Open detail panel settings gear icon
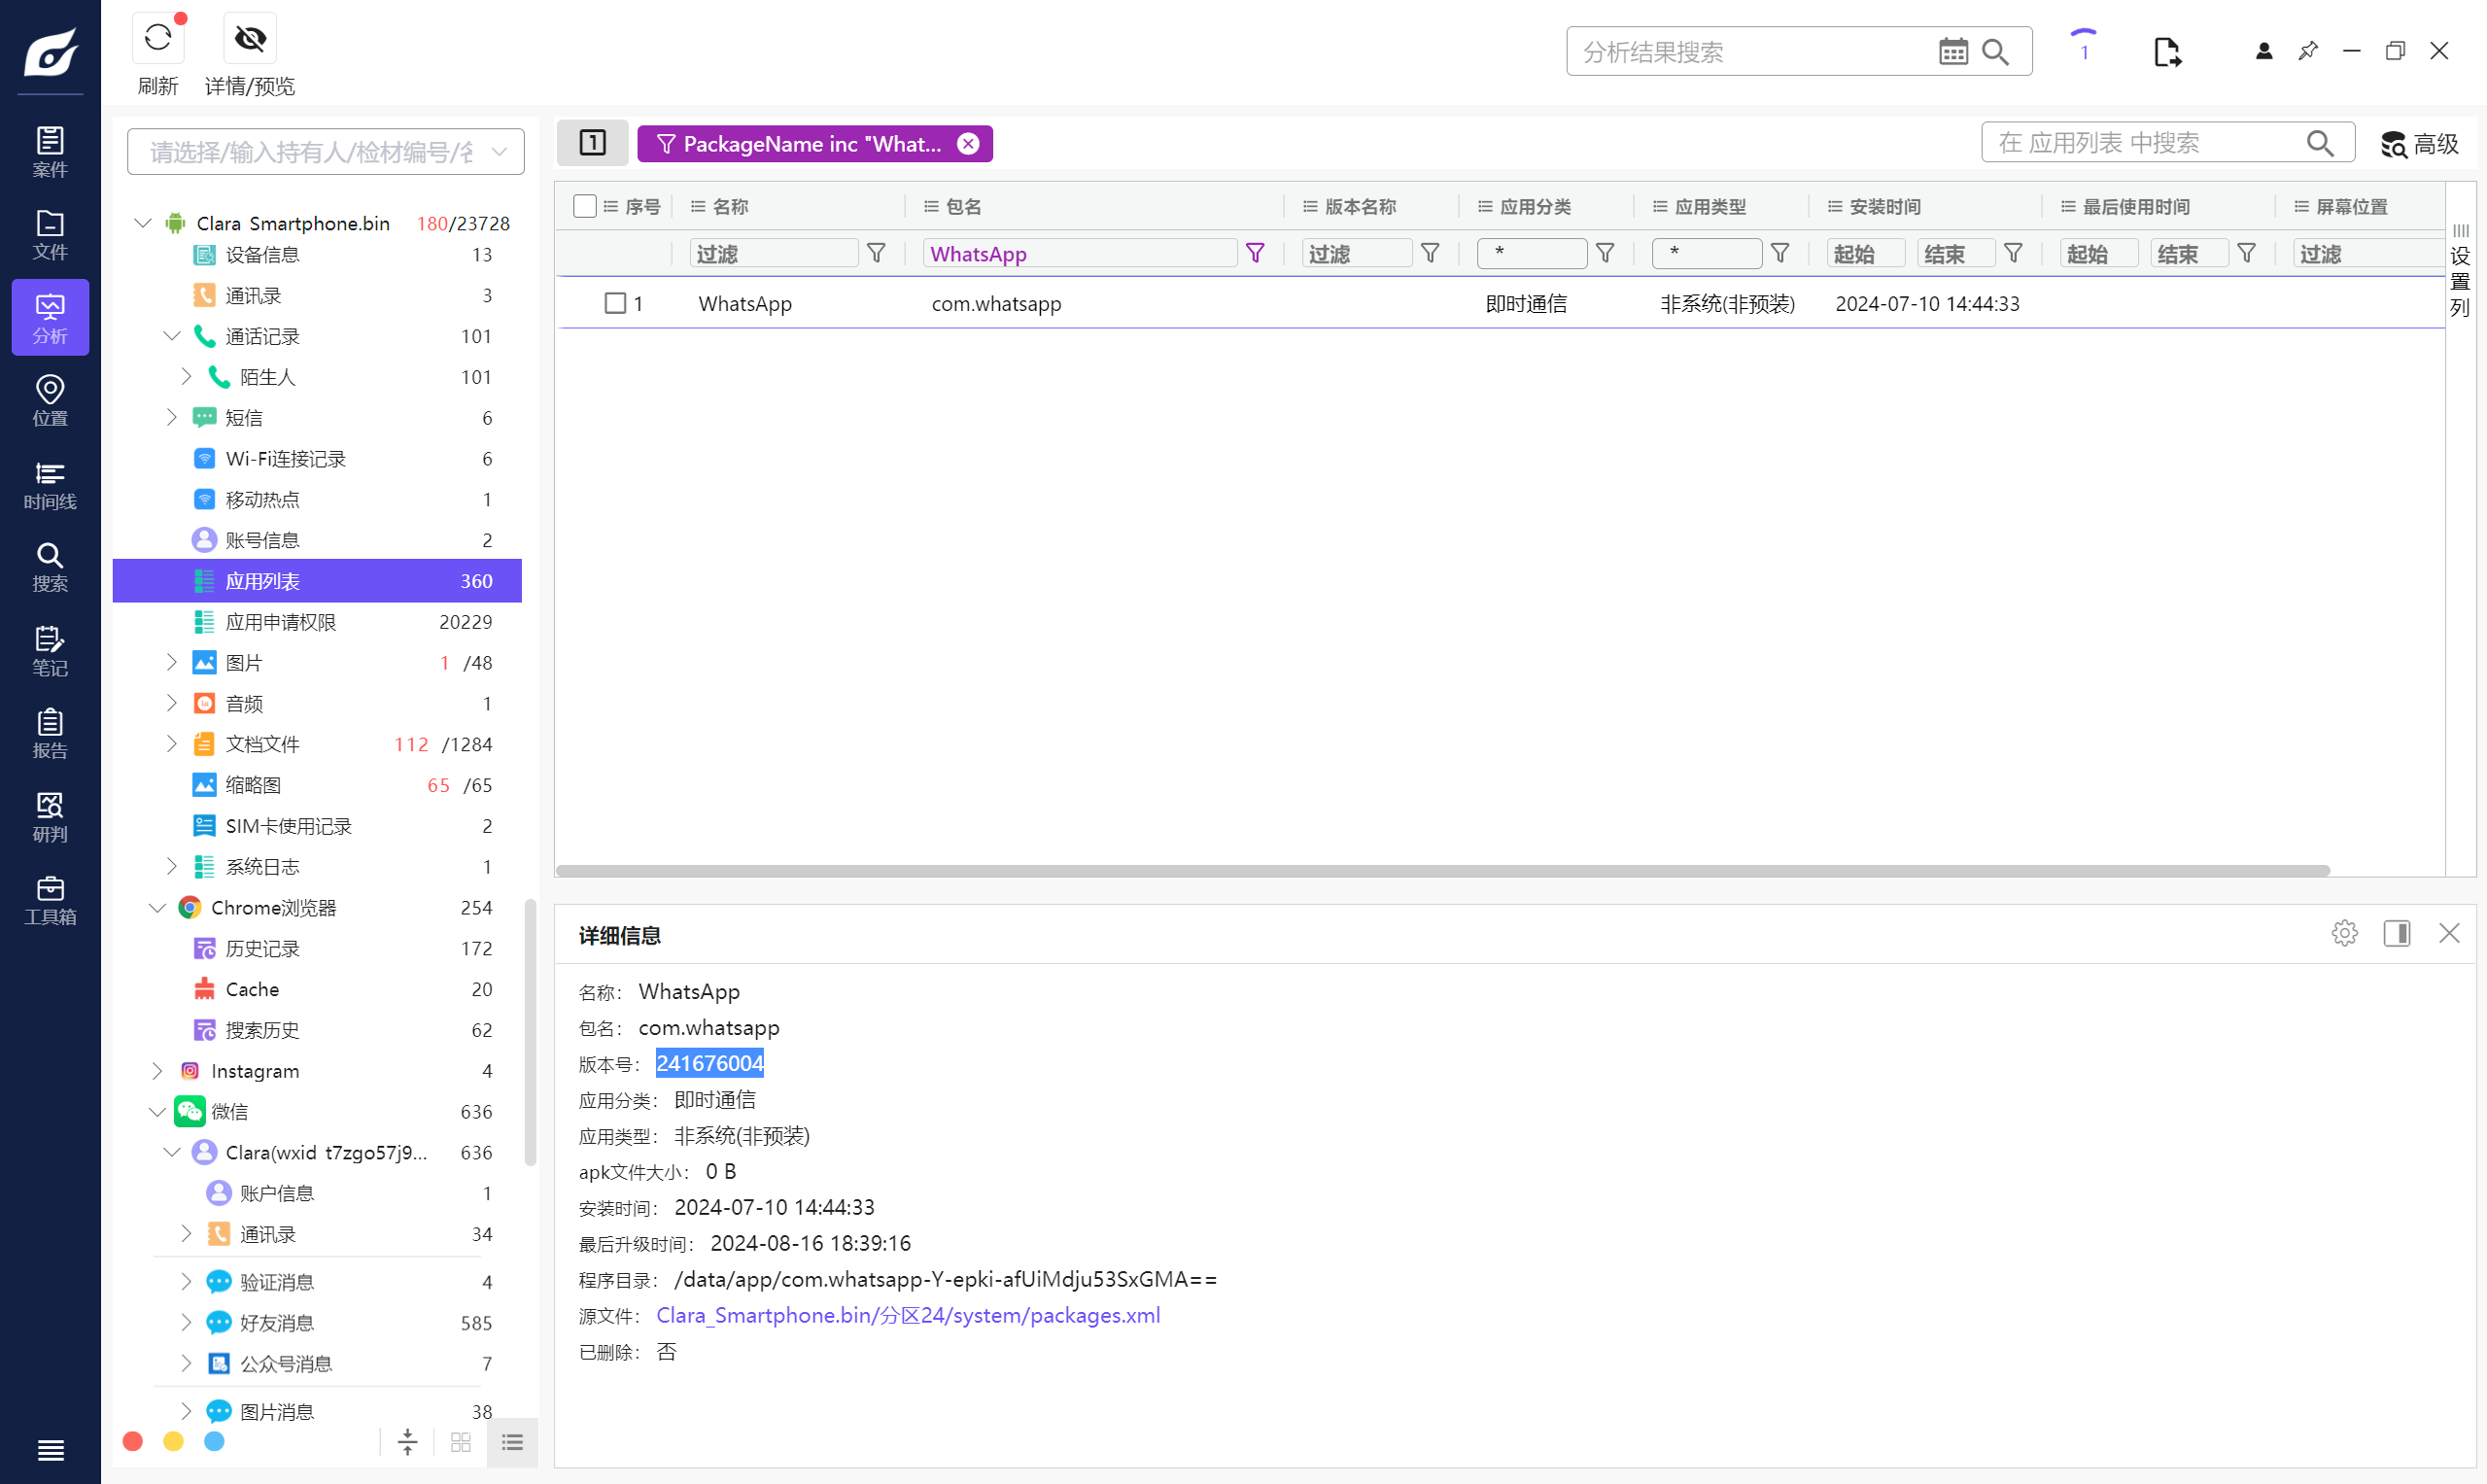Viewport: 2487px width, 1484px height. click(2344, 933)
